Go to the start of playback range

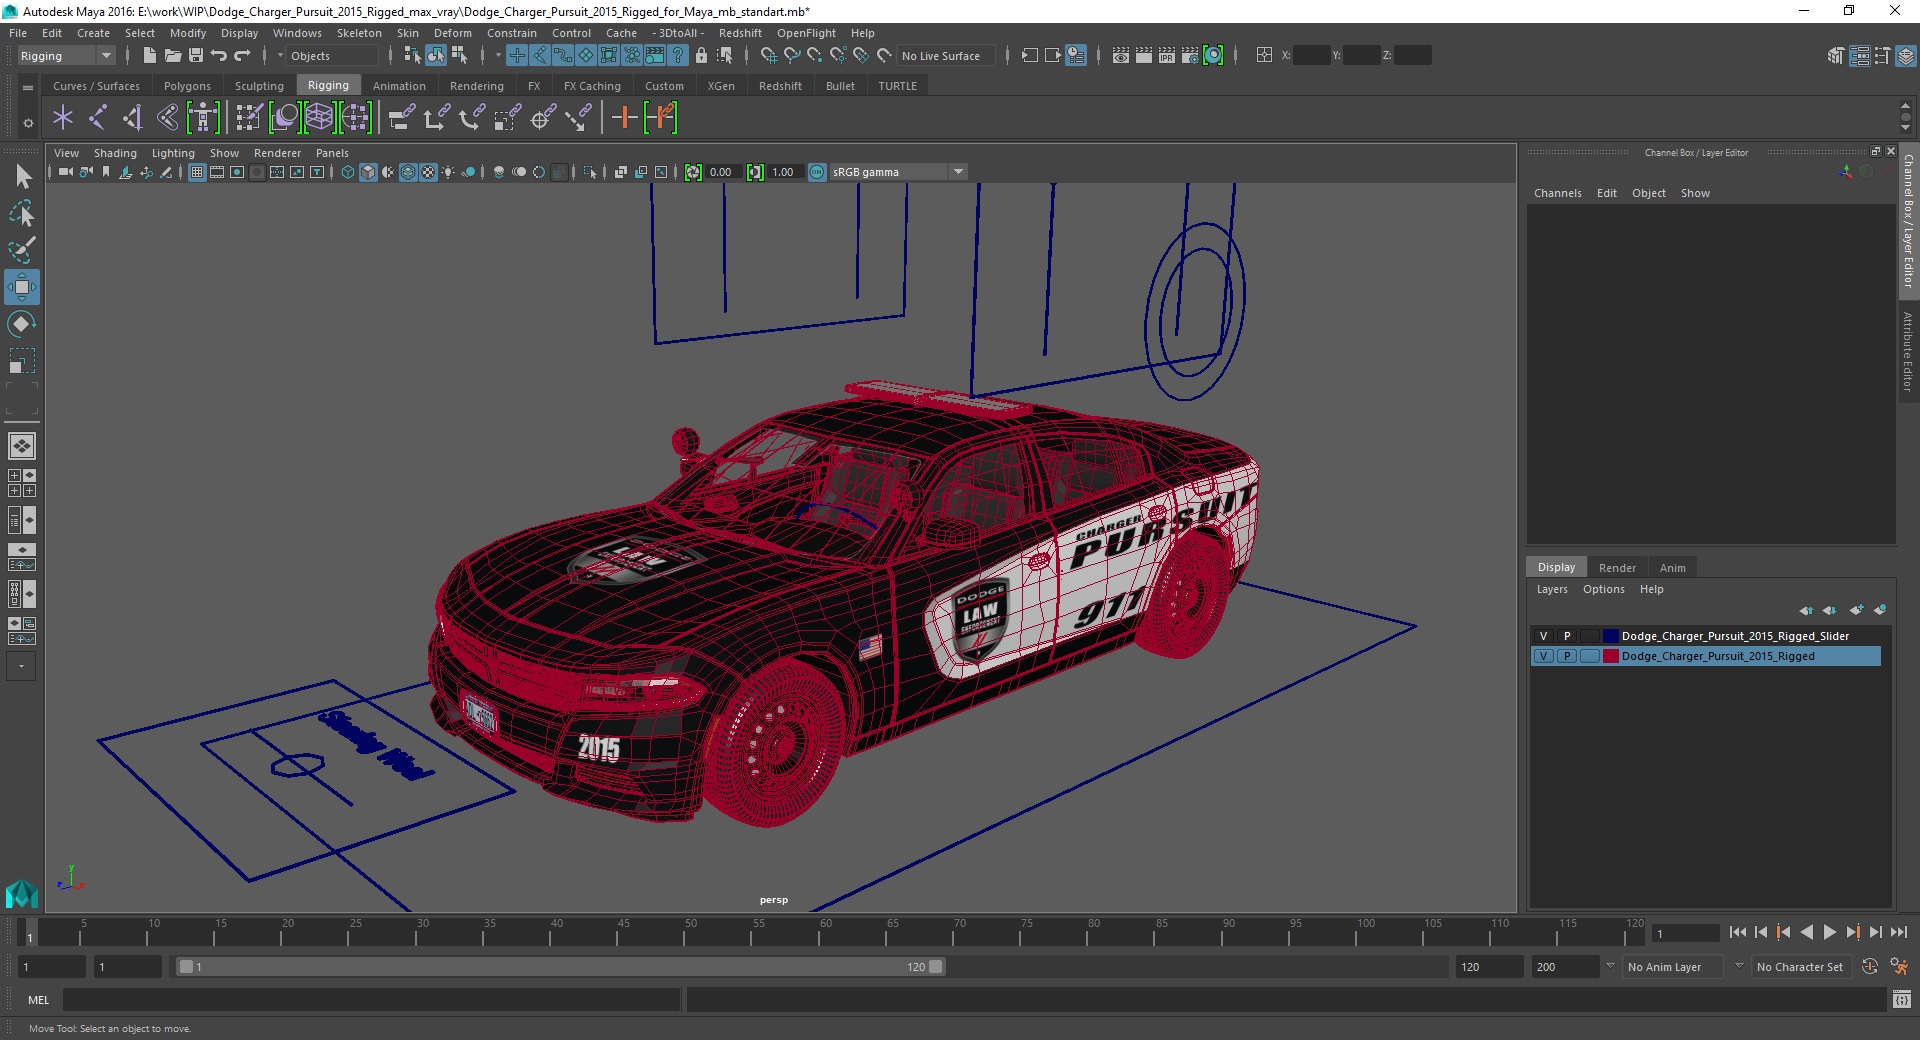1737,932
